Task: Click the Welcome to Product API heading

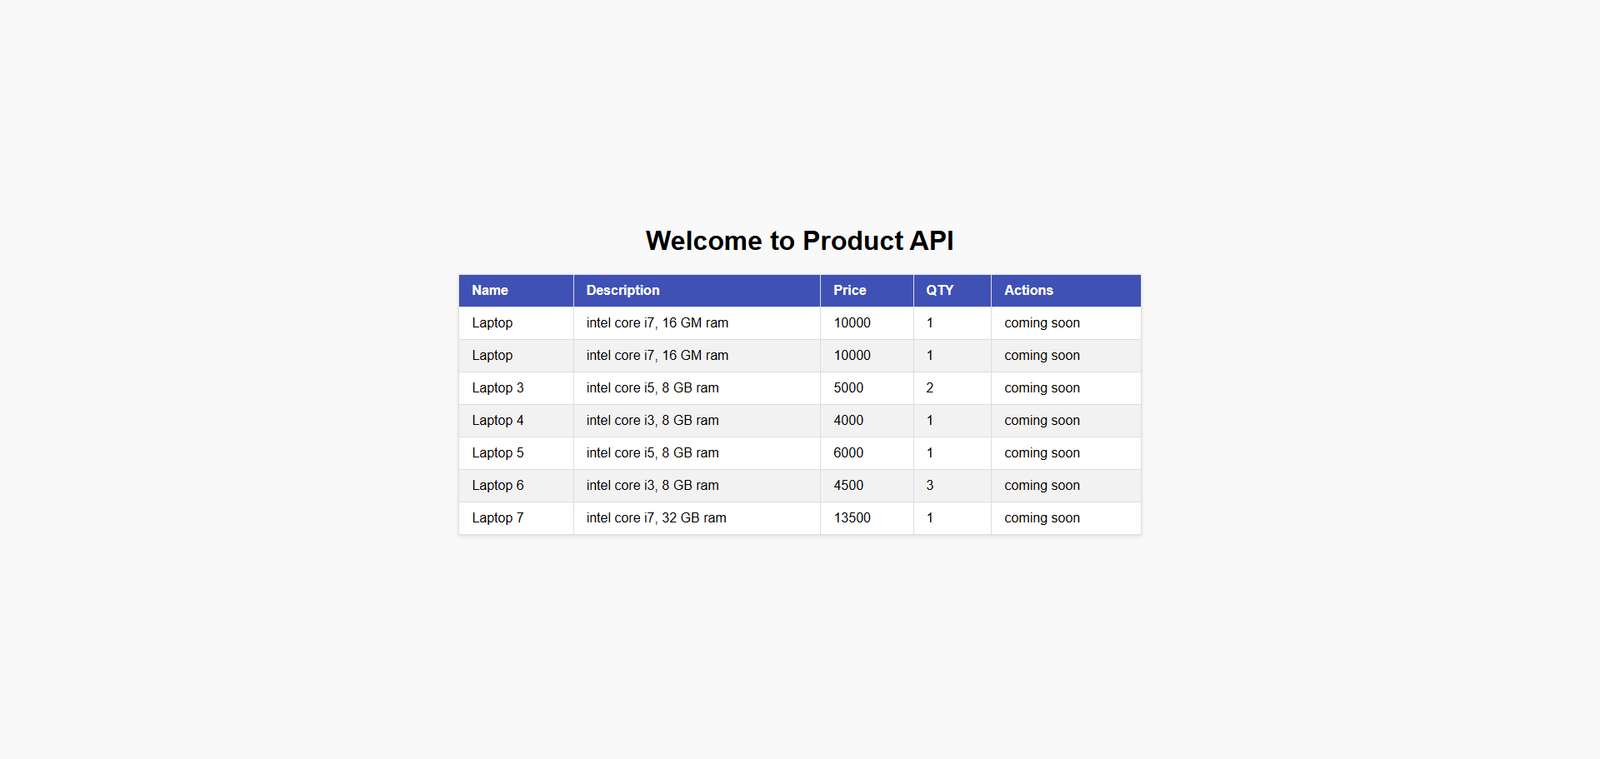Action: tap(799, 241)
